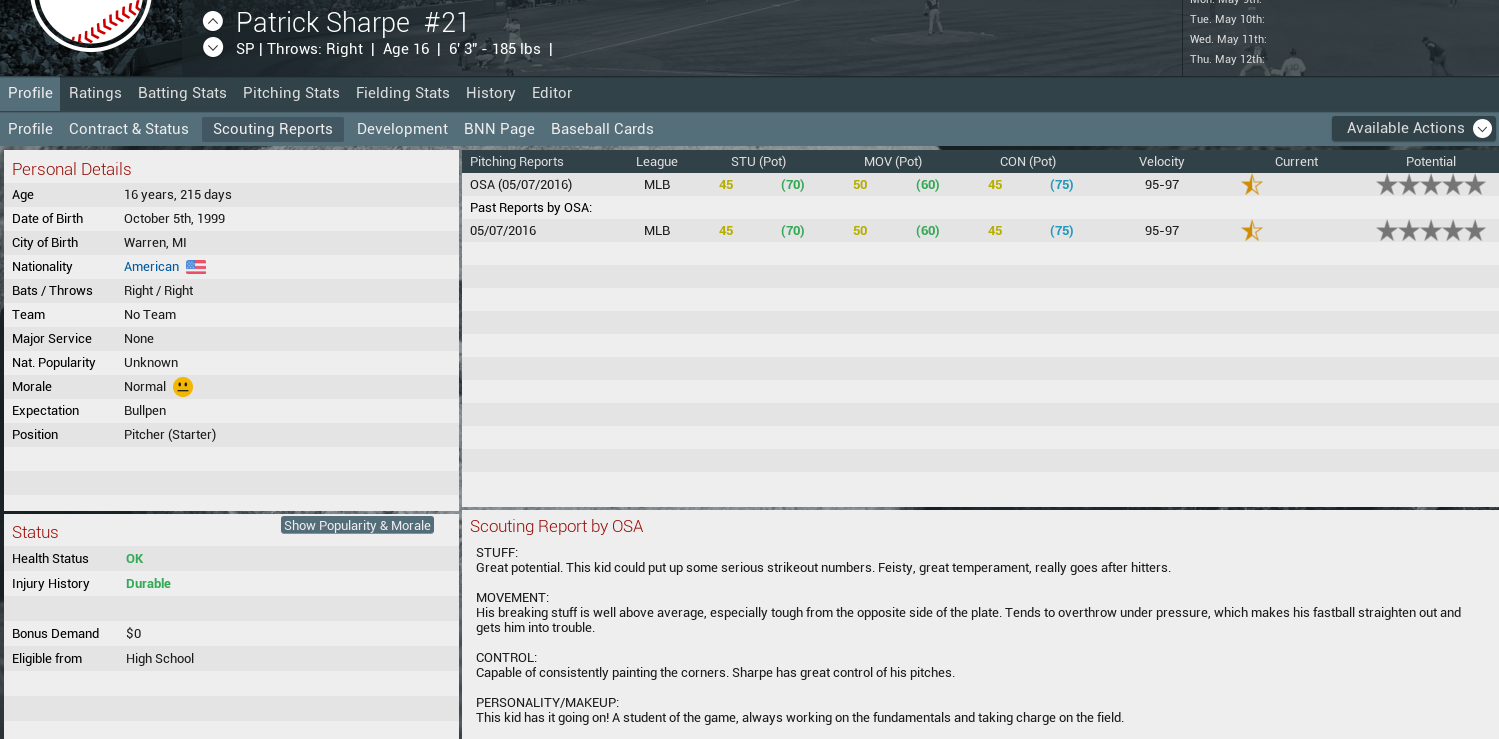Select Profile sub-tab beside Contract & Status
The image size is (1499, 739).
pyautogui.click(x=30, y=129)
